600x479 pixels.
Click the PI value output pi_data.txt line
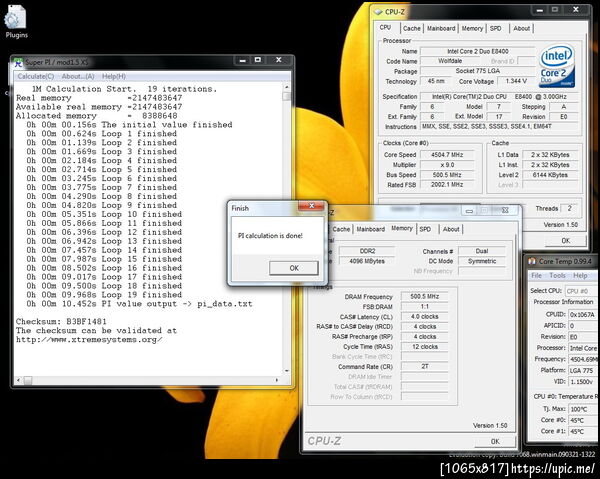point(139,304)
